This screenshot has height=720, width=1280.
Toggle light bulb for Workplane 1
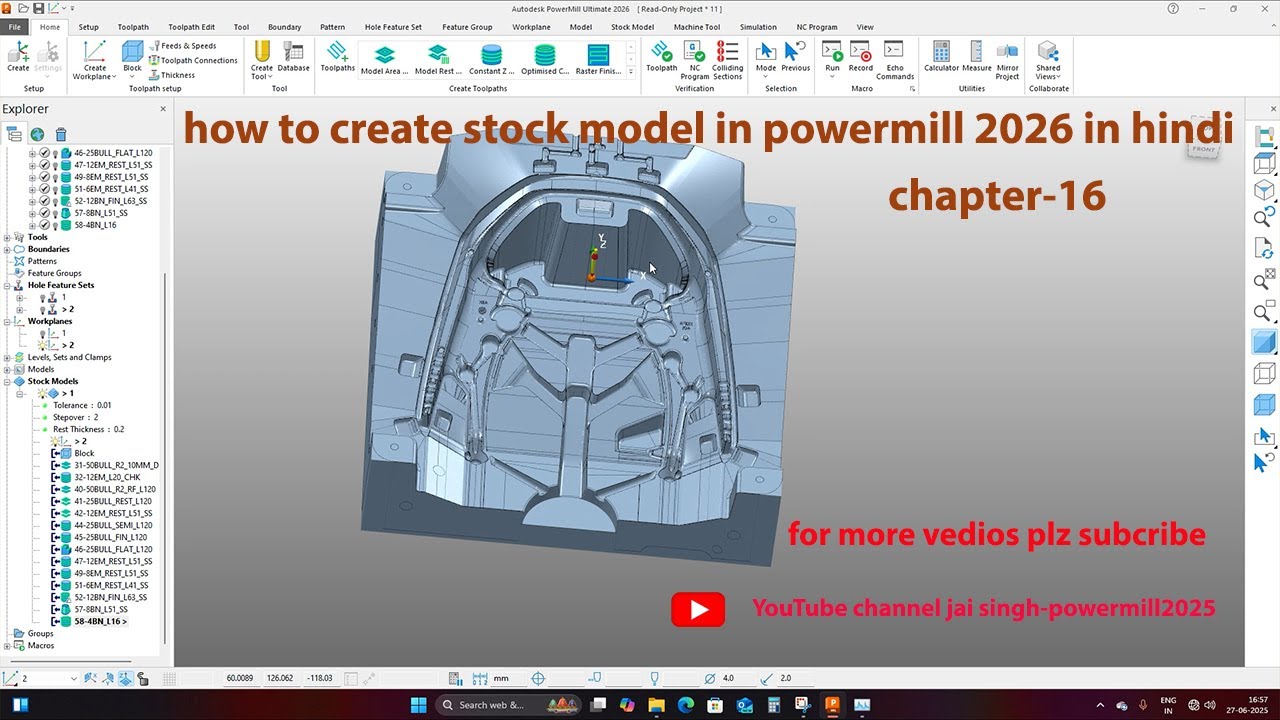(43, 333)
